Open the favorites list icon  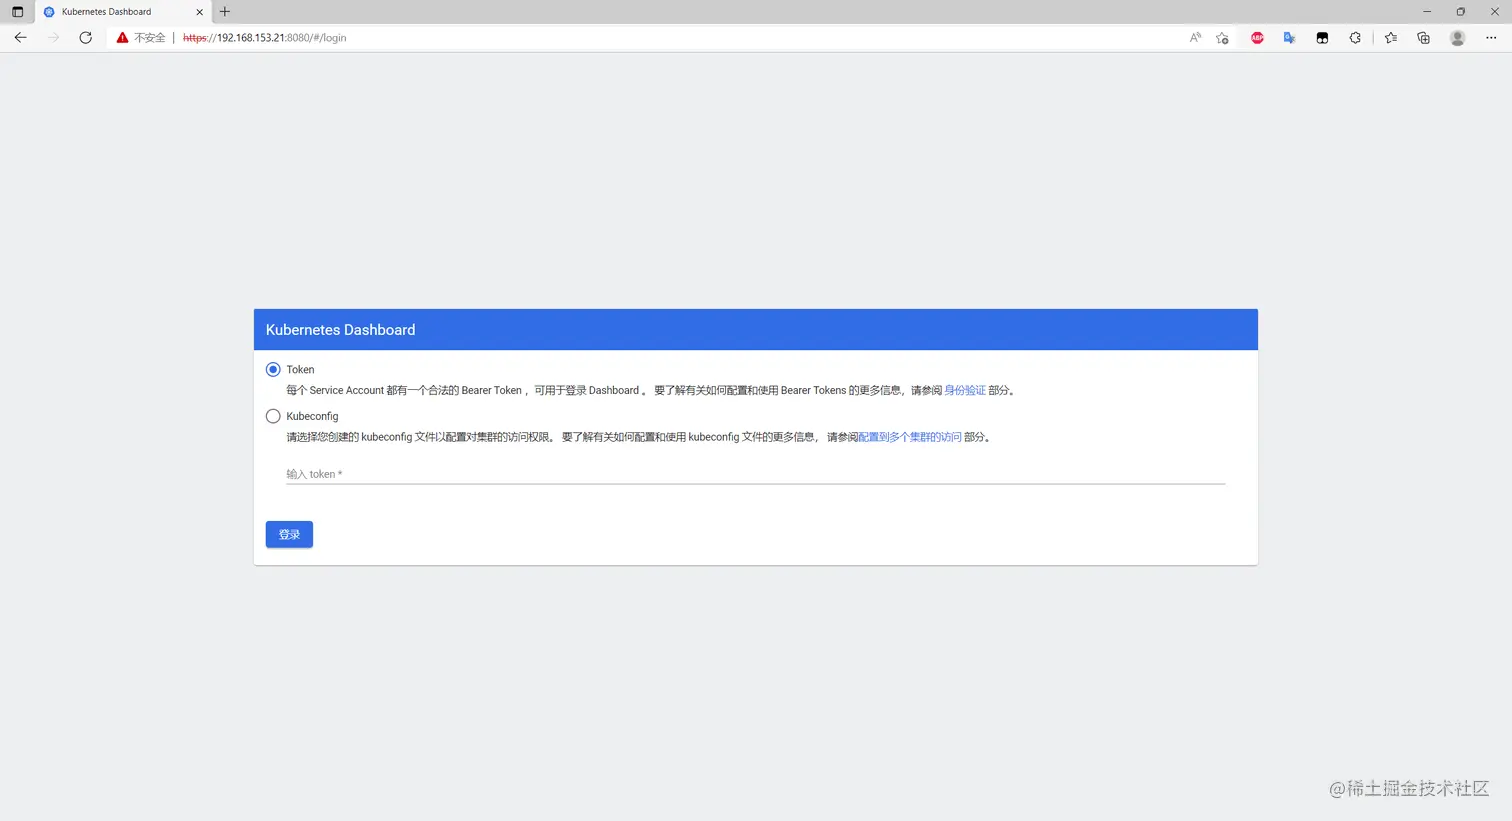[1391, 38]
